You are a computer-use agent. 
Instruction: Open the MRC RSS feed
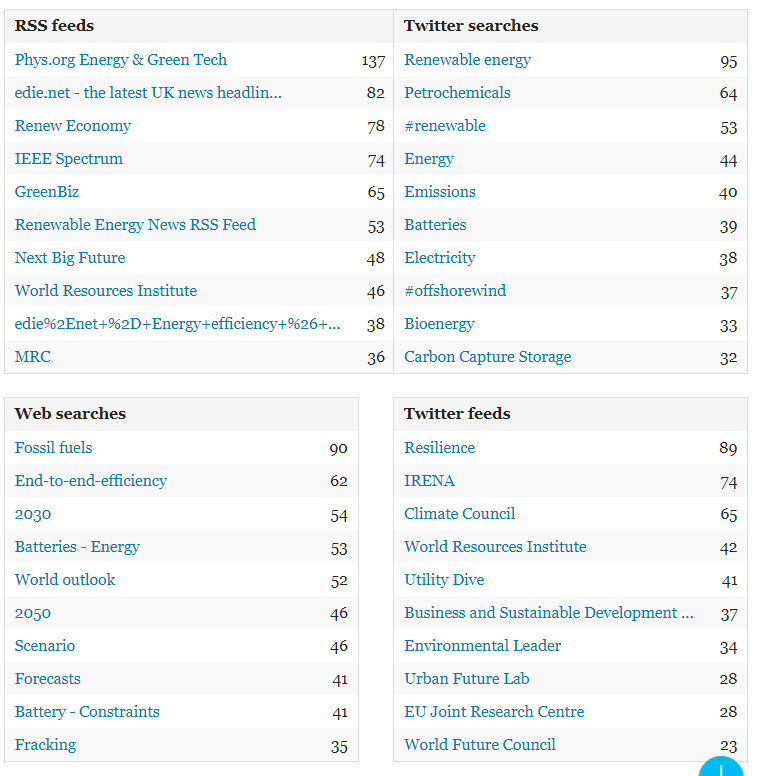[x=33, y=357]
